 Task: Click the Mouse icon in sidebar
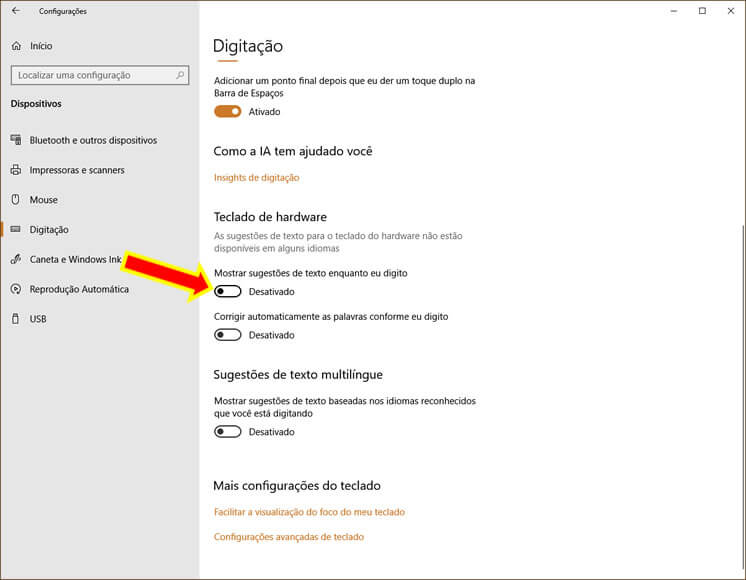(x=16, y=200)
